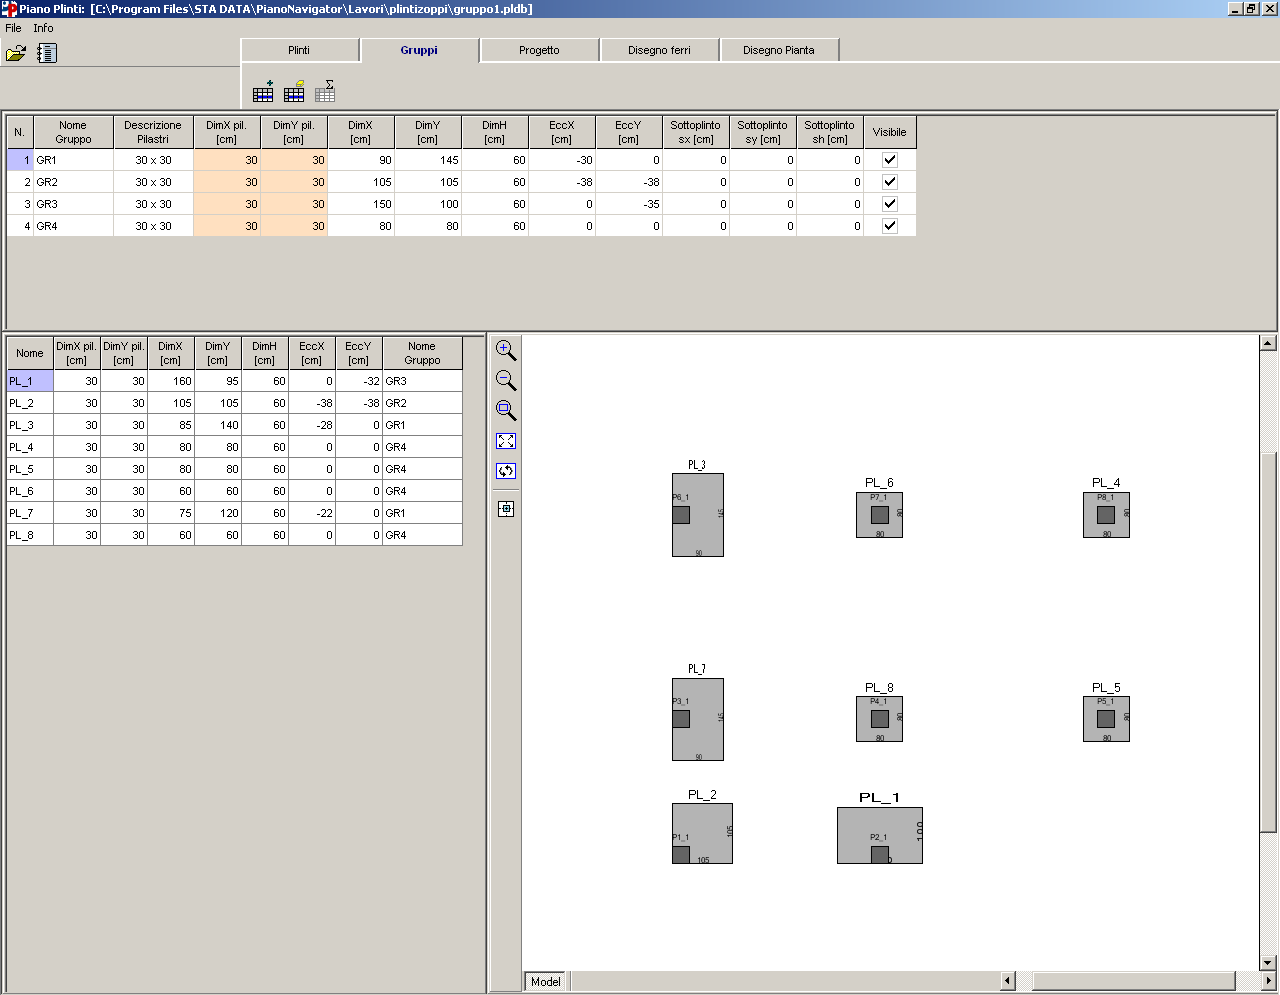The height and width of the screenshot is (995, 1280).
Task: Uncheck the Visibile checkbox for GR4
Action: click(890, 226)
